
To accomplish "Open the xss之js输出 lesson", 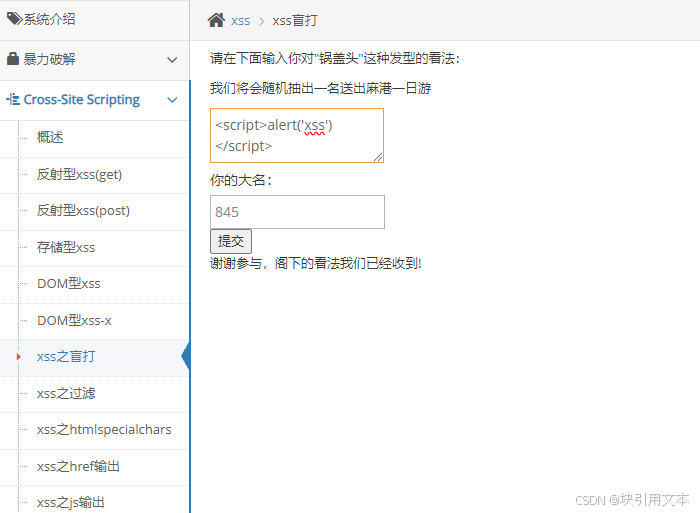I will tap(71, 503).
